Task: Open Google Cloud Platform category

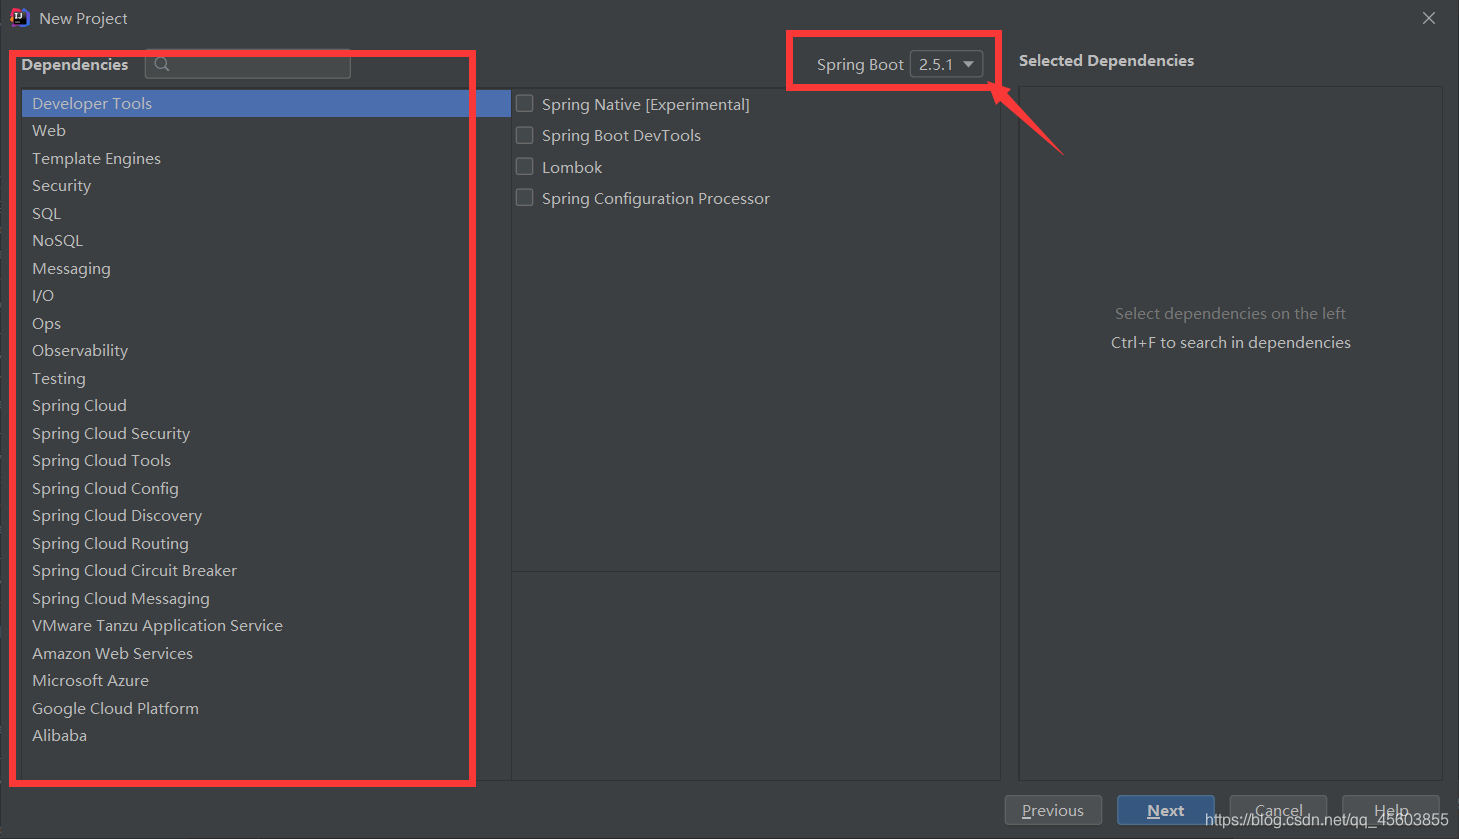Action: coord(266,708)
